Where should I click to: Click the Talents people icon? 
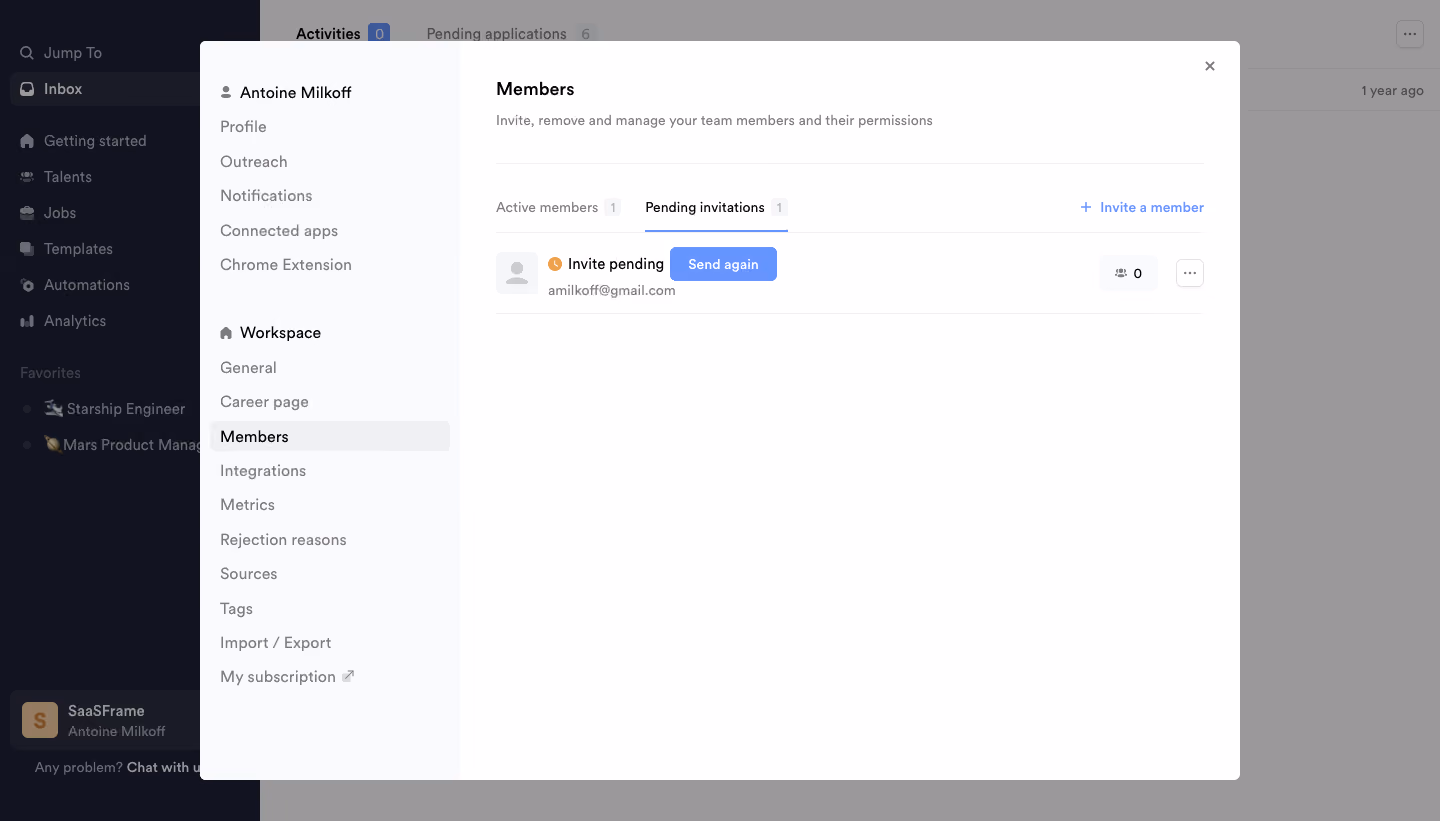click(27, 177)
